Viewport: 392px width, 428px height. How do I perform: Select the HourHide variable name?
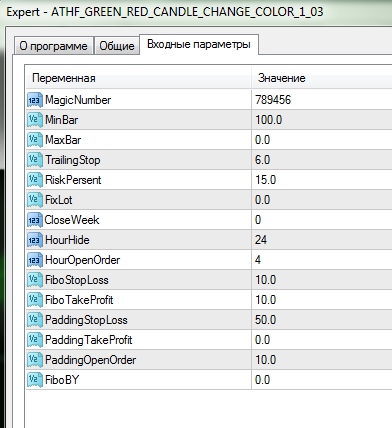[x=67, y=240]
